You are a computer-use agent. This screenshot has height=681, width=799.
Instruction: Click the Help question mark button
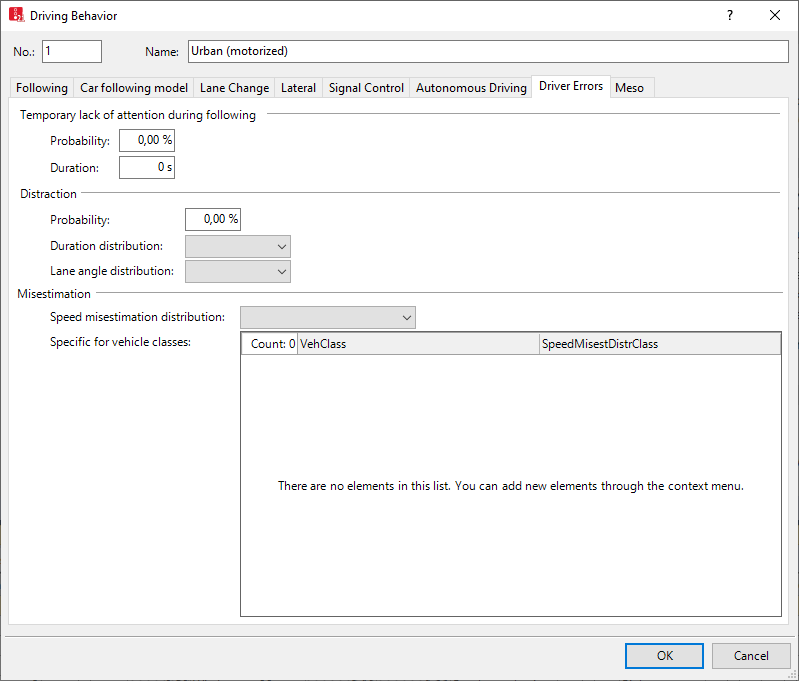[729, 16]
